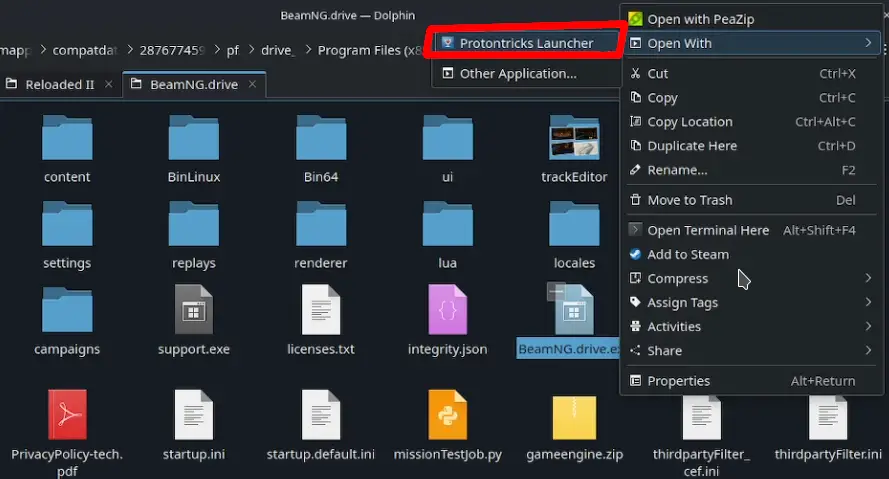The height and width of the screenshot is (479, 889).
Task: Choose Rename in context menu
Action: [x=754, y=170]
